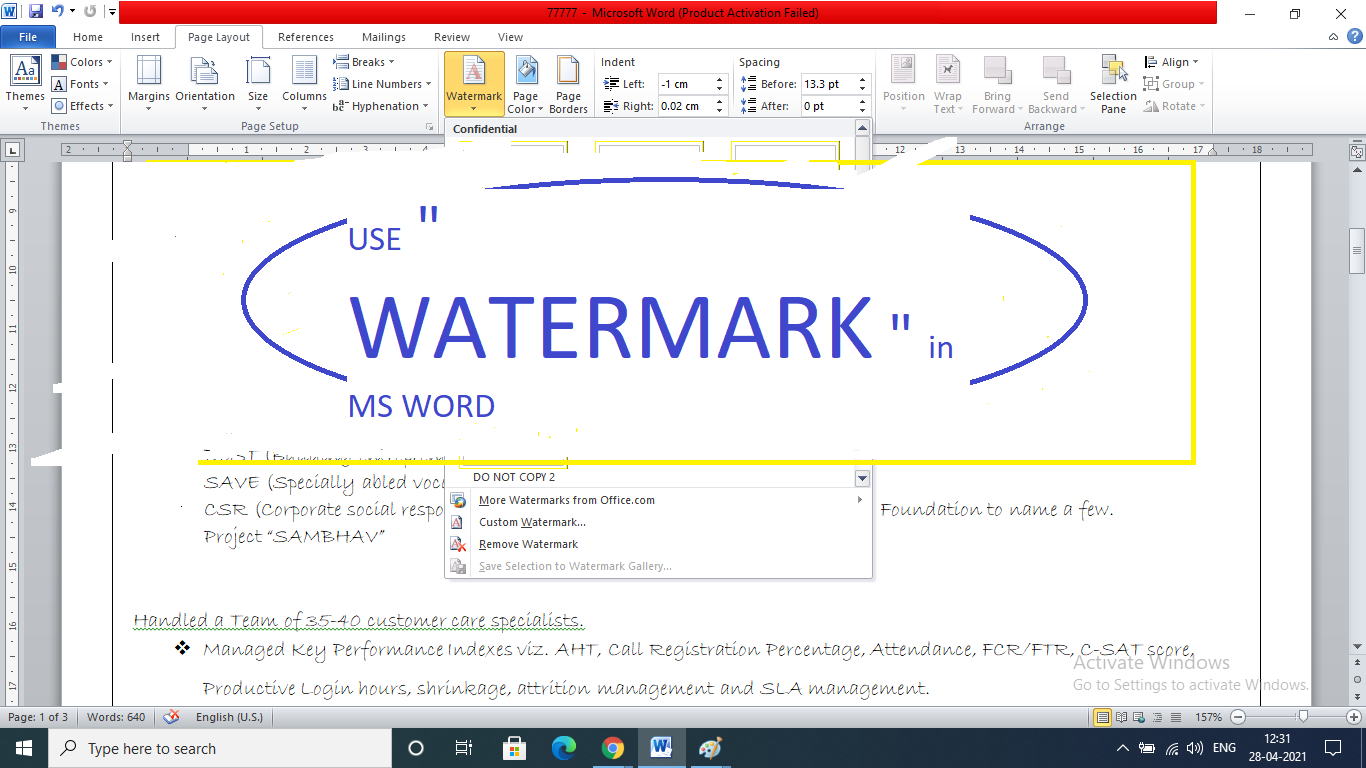Screen dimensions: 1366x768
Task: Open the Review ribbon tab
Action: pos(451,36)
